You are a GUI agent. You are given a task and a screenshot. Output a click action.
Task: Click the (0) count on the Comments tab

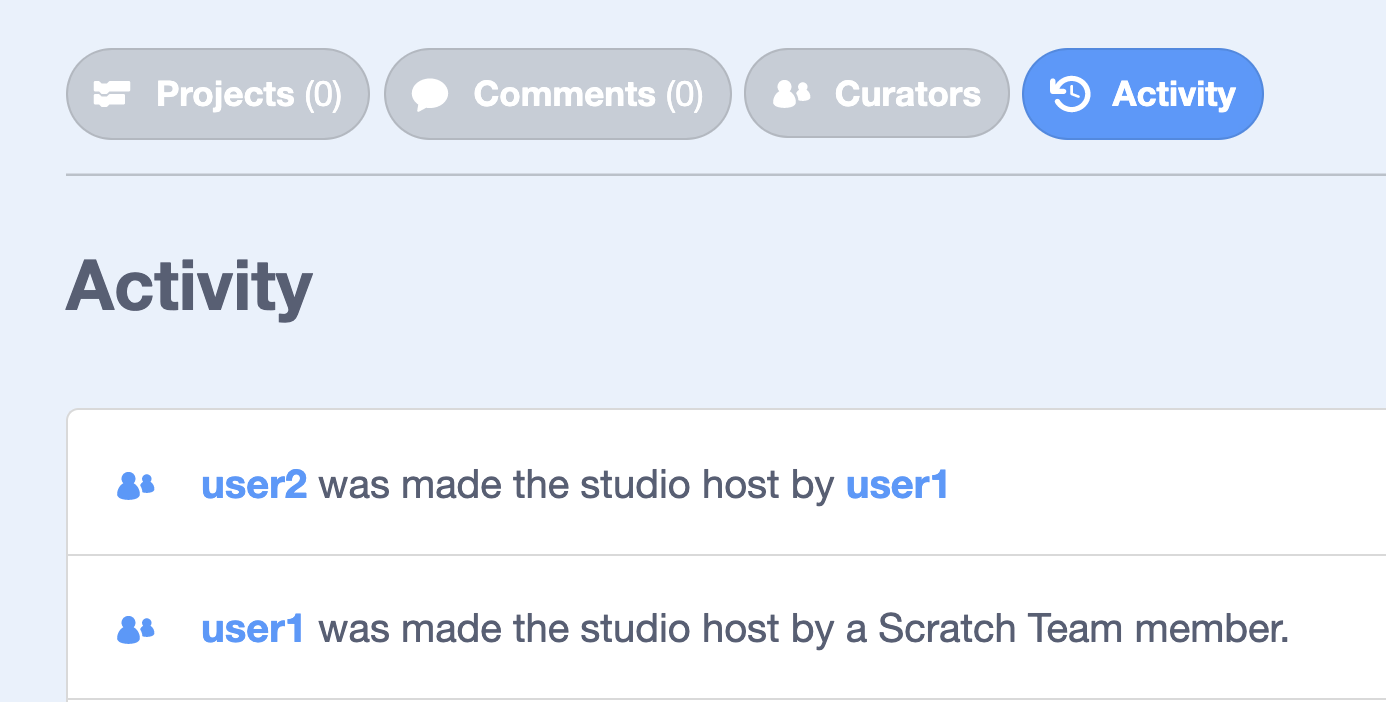tap(685, 94)
